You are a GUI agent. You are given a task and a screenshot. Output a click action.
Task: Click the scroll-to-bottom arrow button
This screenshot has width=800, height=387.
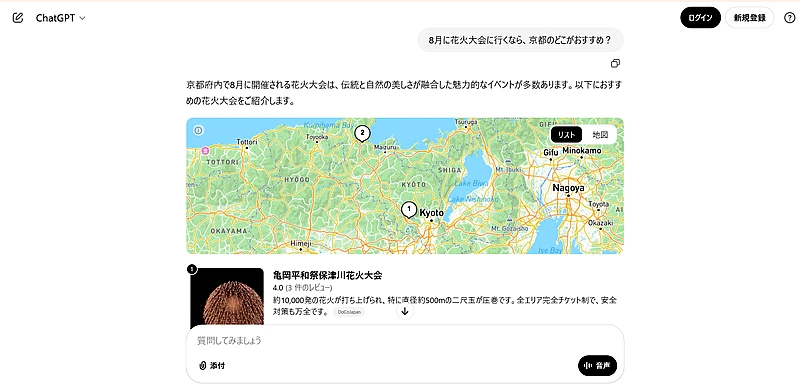pyautogui.click(x=405, y=312)
